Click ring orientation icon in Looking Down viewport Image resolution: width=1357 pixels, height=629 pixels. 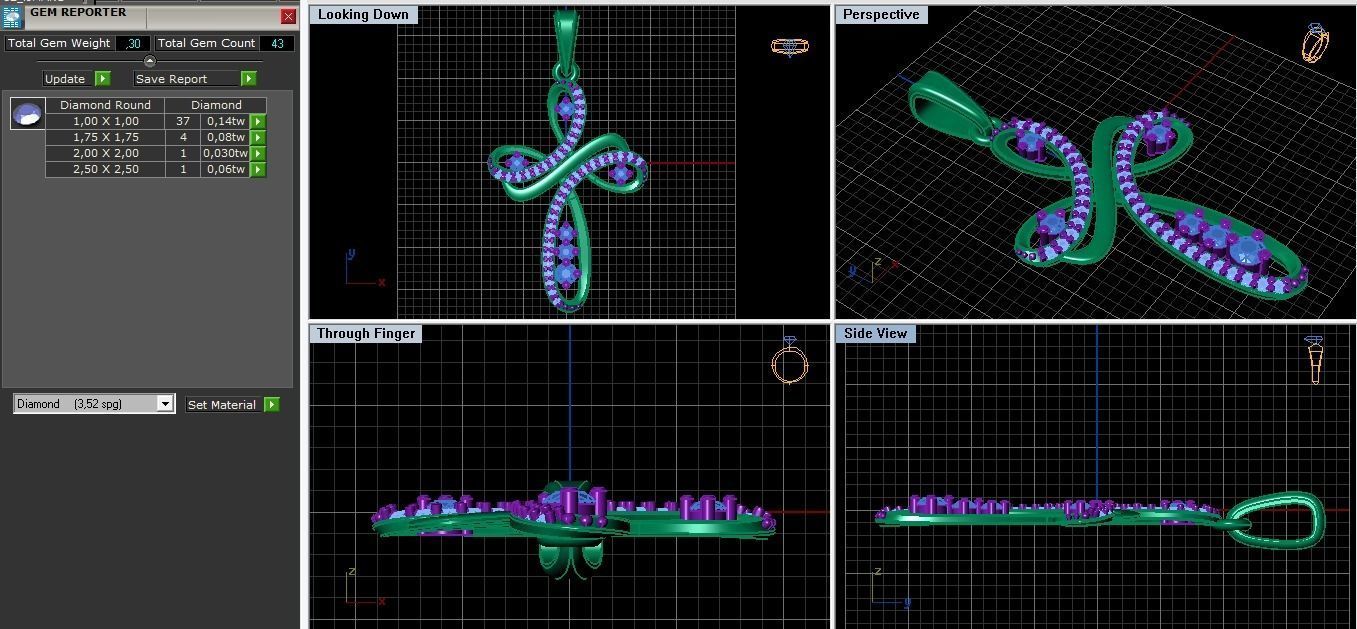pyautogui.click(x=789, y=46)
